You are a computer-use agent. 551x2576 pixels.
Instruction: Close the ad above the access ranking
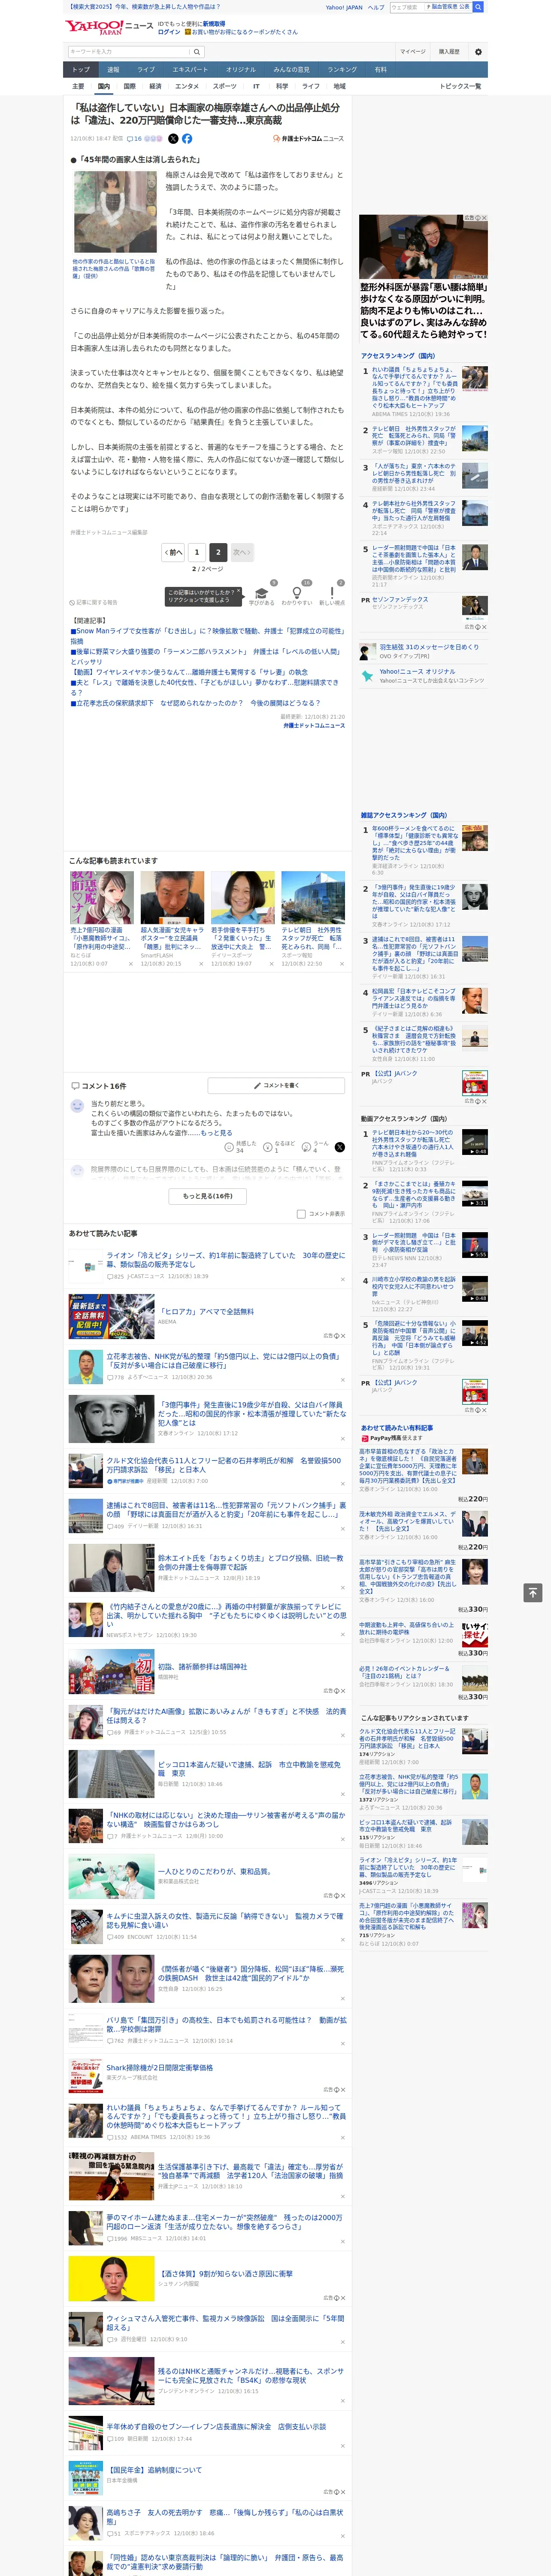click(483, 218)
